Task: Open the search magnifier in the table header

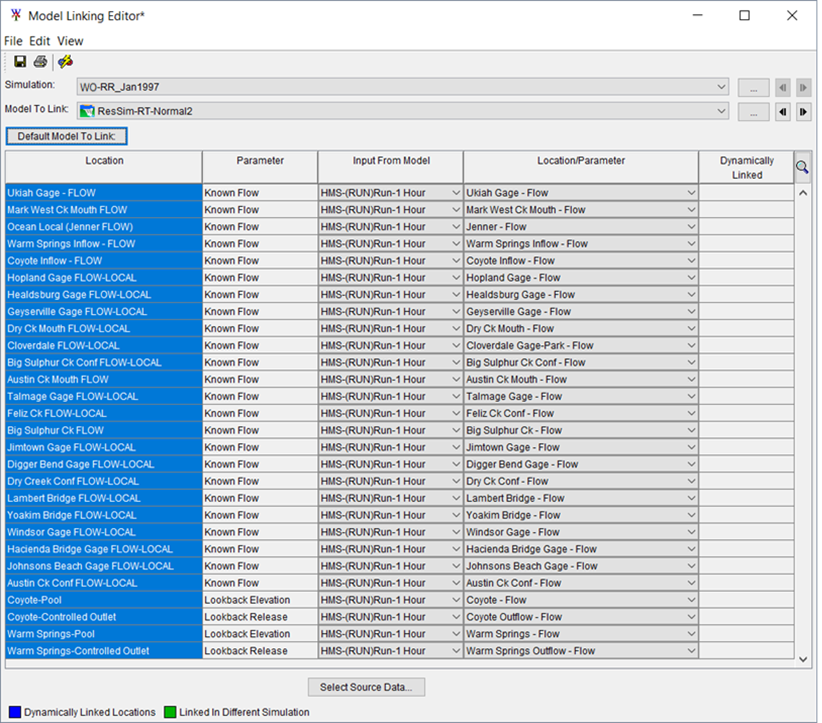Action: click(x=802, y=167)
